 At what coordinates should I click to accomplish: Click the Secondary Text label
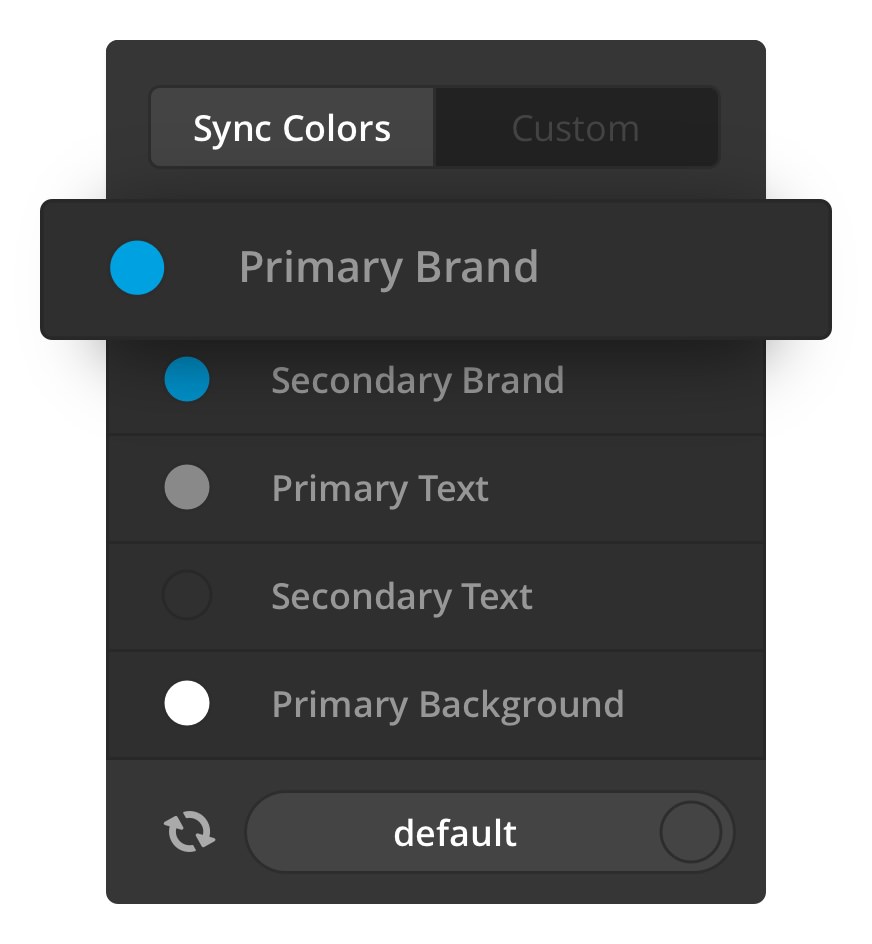(x=402, y=597)
